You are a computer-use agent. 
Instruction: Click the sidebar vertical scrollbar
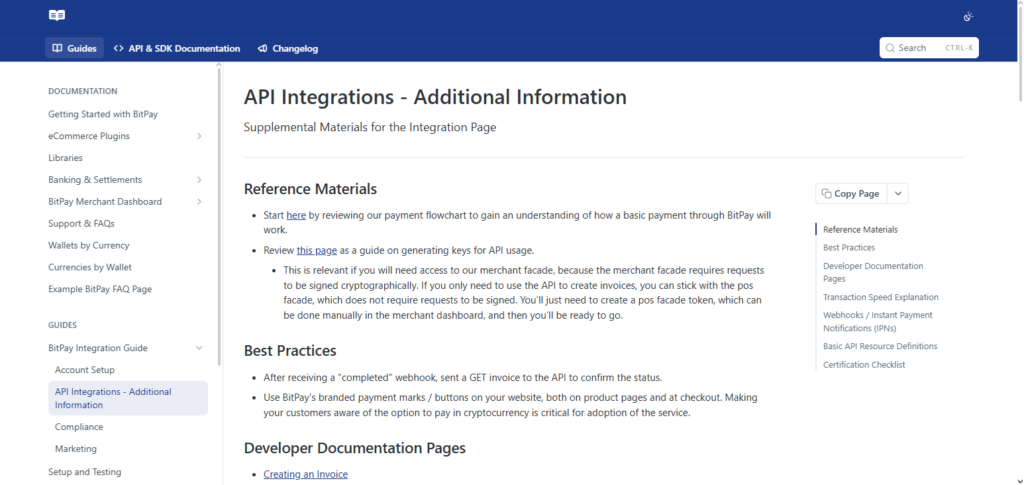(219, 215)
